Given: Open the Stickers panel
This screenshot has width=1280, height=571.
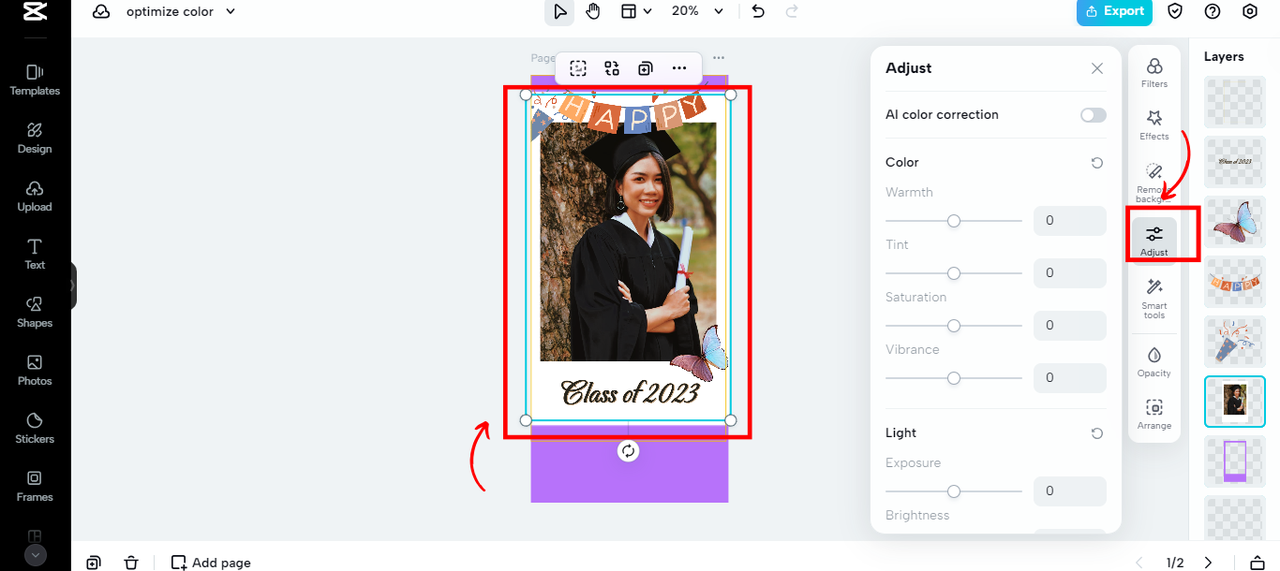Looking at the screenshot, I should [x=35, y=428].
